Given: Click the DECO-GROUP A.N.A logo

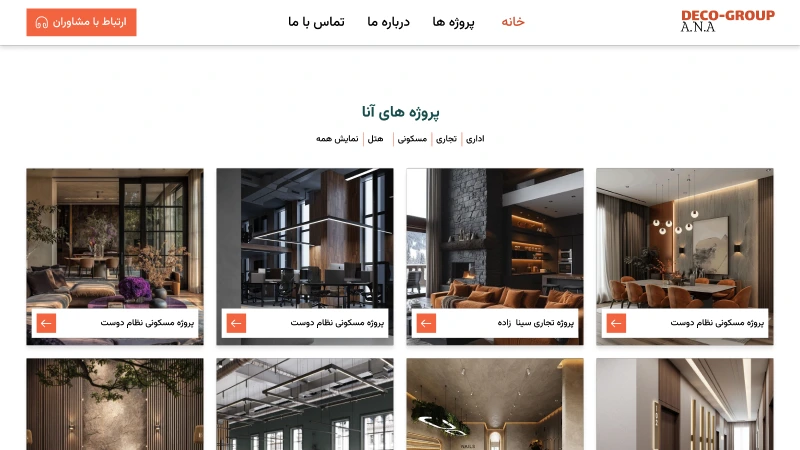Looking at the screenshot, I should pos(728,21).
